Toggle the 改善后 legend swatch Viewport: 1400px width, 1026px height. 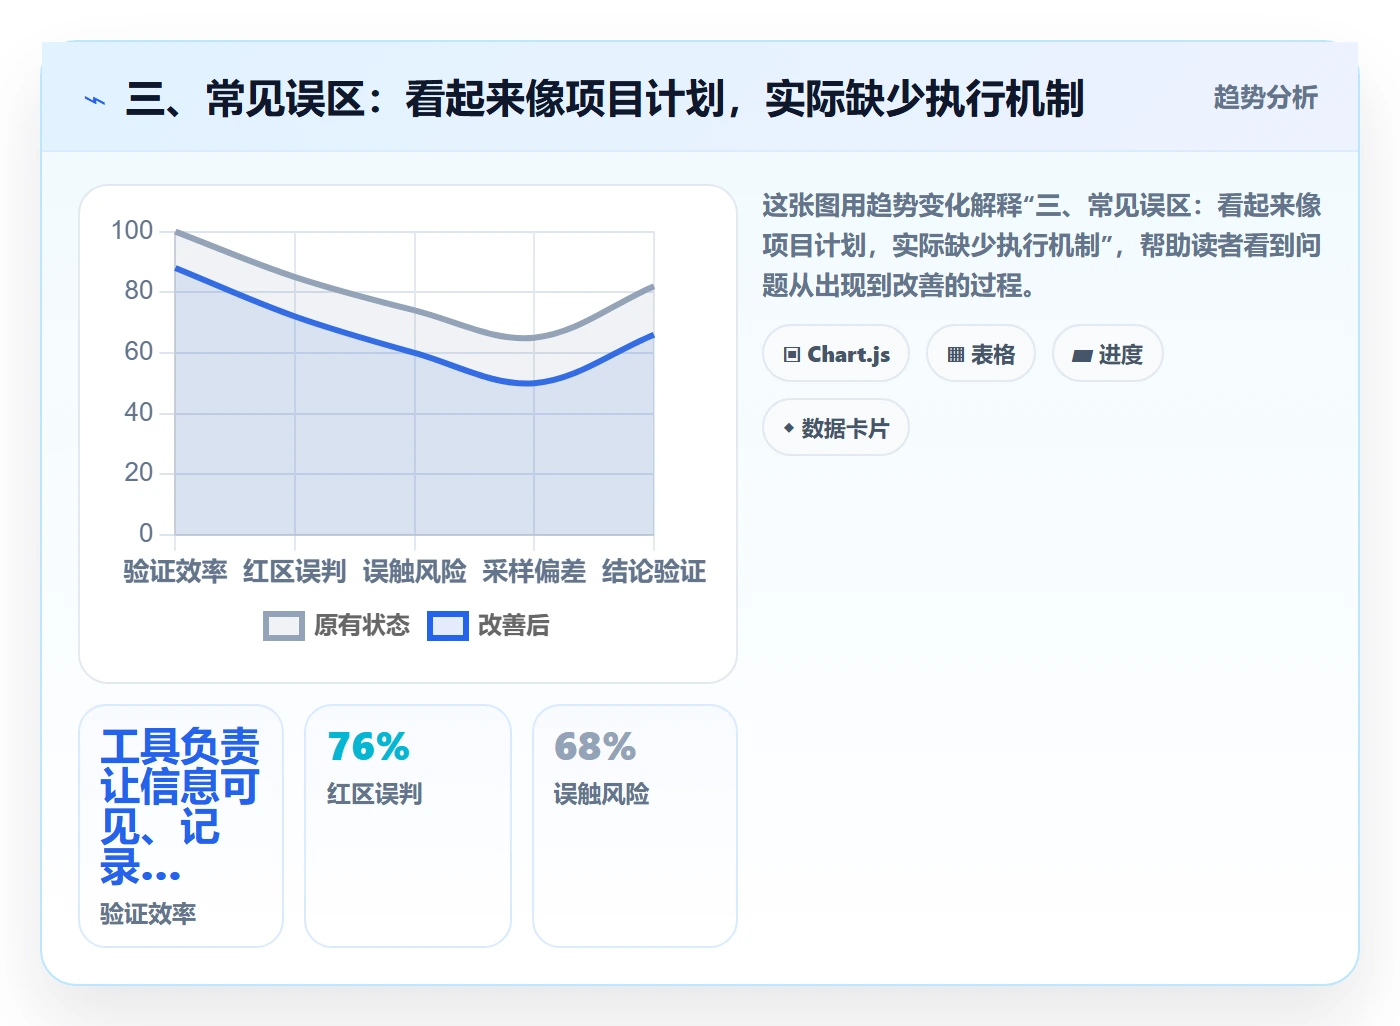pyautogui.click(x=448, y=626)
